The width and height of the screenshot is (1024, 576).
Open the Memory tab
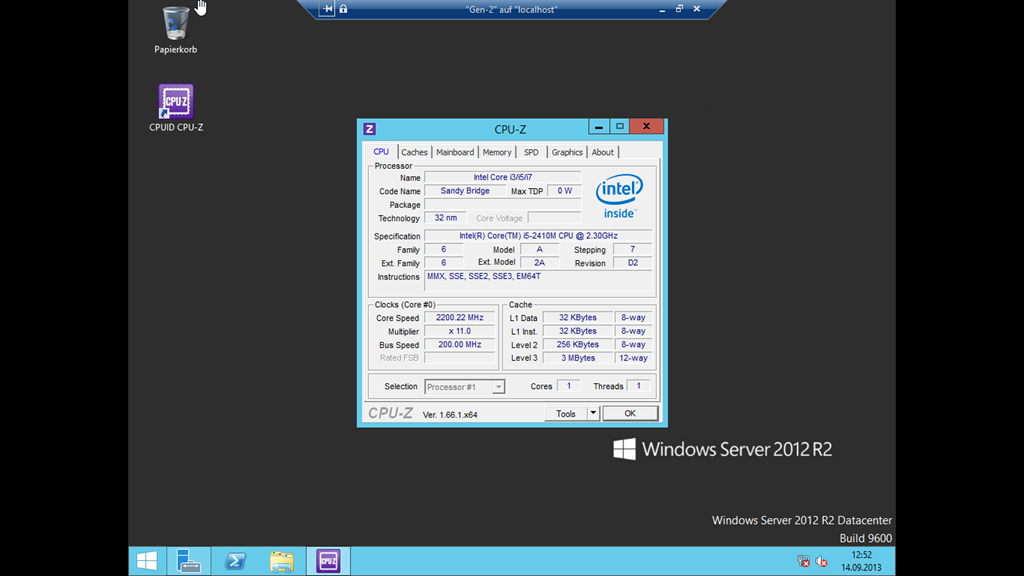(497, 152)
